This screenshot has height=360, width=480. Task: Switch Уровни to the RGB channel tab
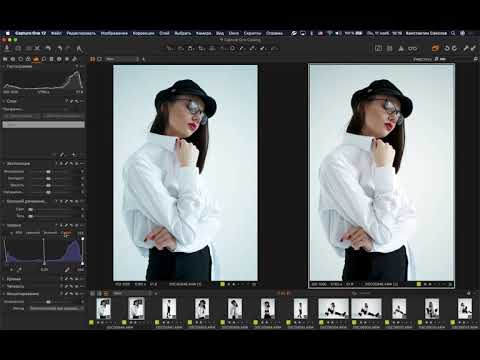coord(19,233)
